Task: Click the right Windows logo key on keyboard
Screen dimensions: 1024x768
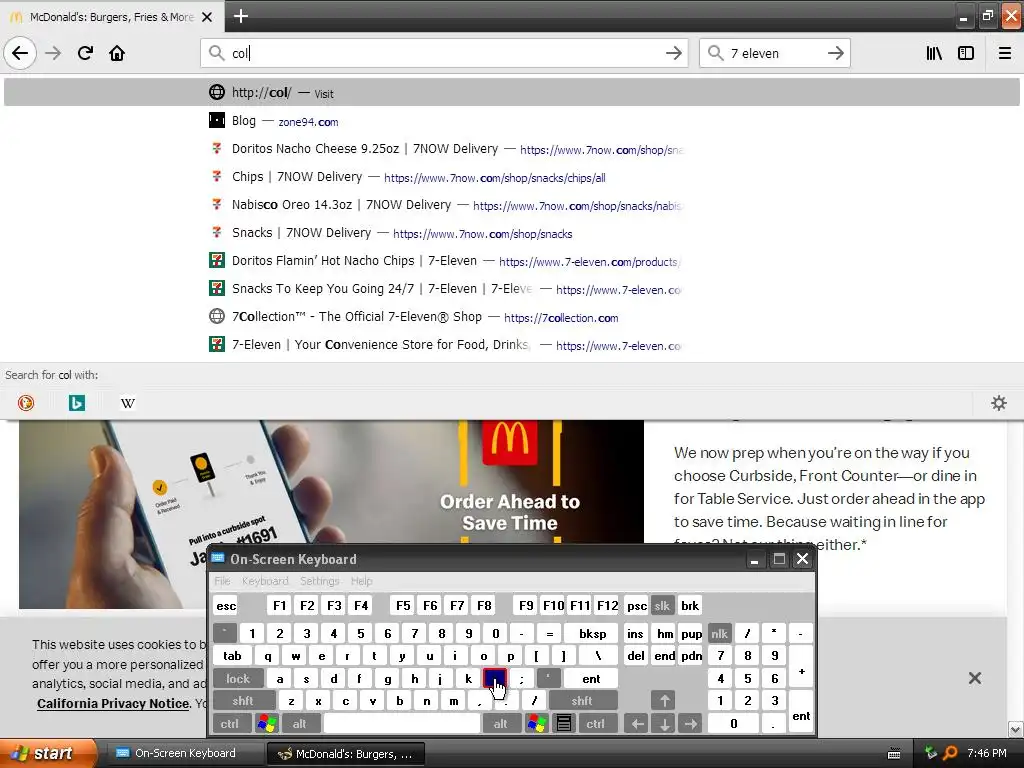Action: (x=537, y=724)
